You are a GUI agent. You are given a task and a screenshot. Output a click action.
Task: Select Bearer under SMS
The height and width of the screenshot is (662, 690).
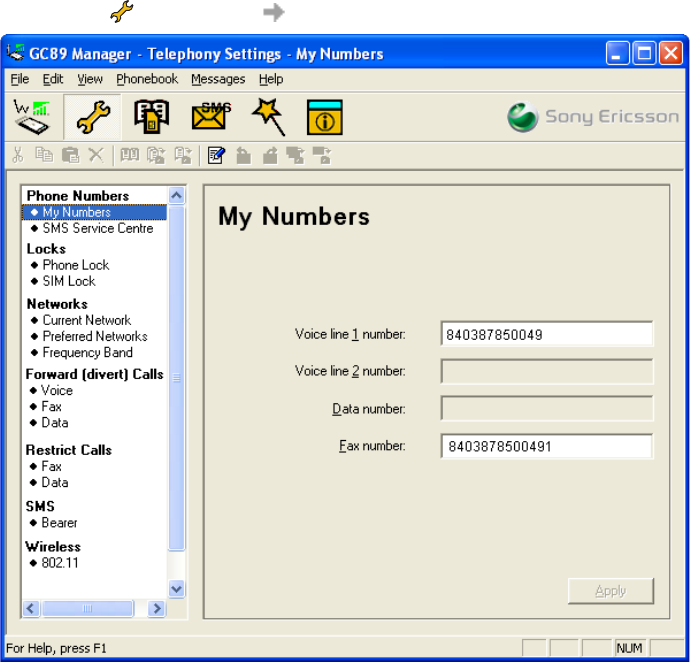(x=59, y=523)
